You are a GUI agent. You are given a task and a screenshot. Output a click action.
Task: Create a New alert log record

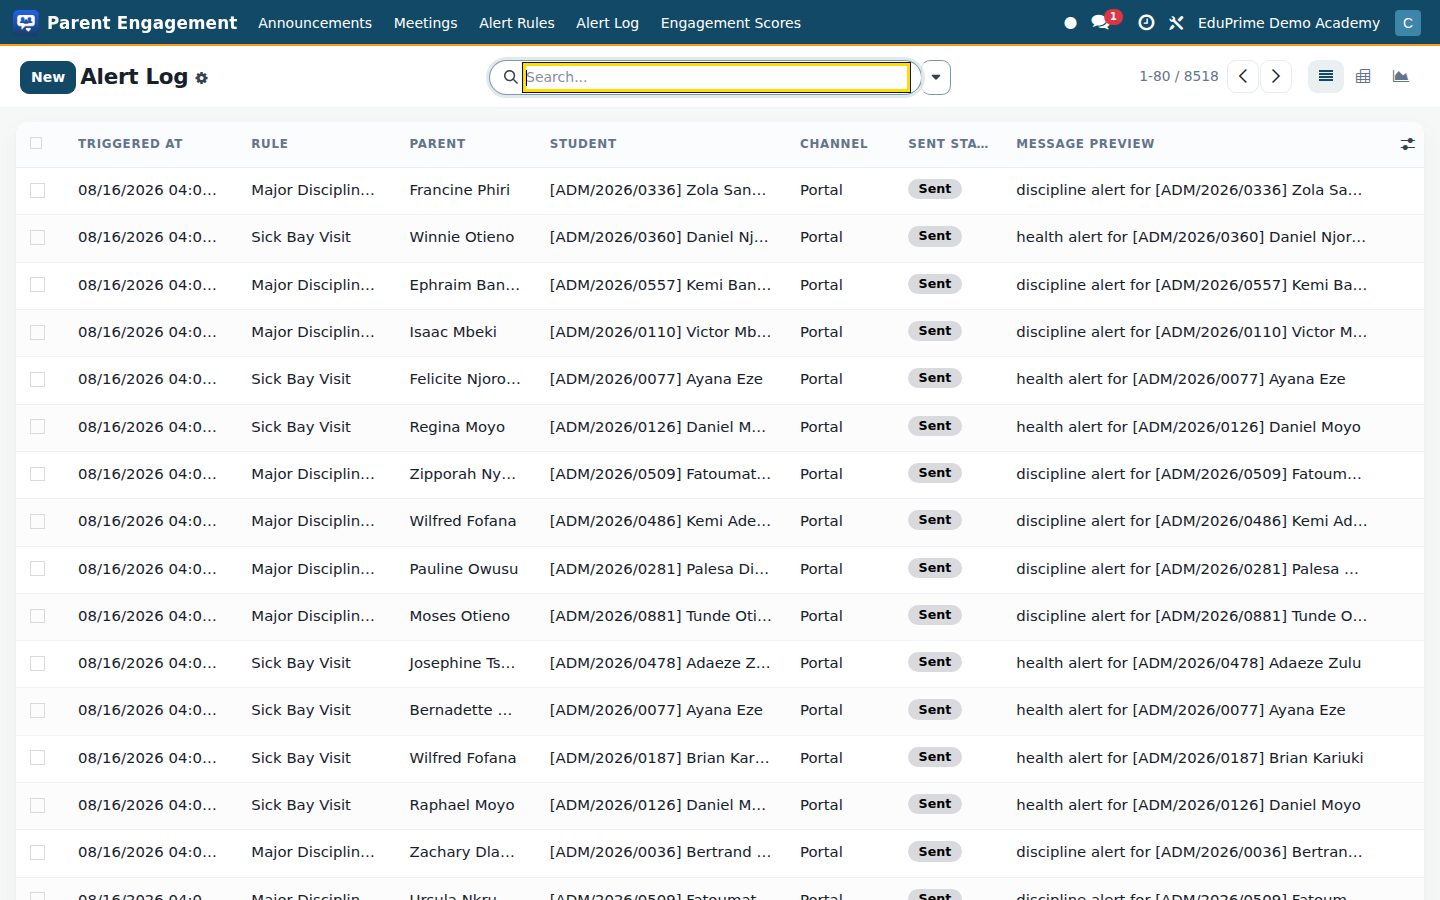(48, 77)
